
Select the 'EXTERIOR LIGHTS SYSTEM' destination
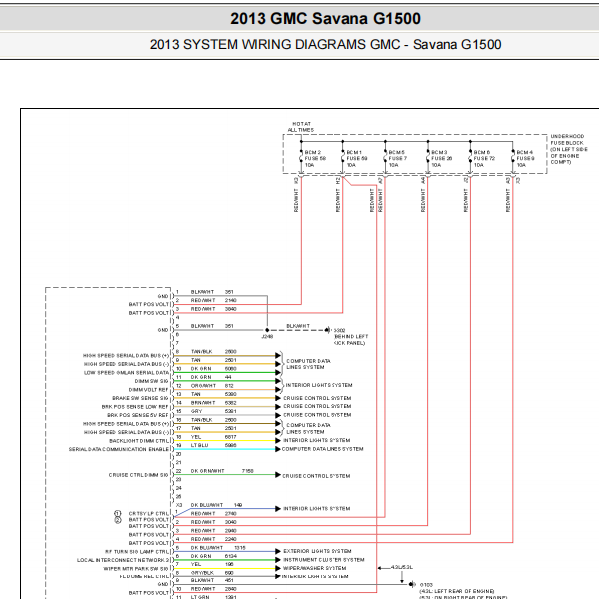click(x=317, y=551)
